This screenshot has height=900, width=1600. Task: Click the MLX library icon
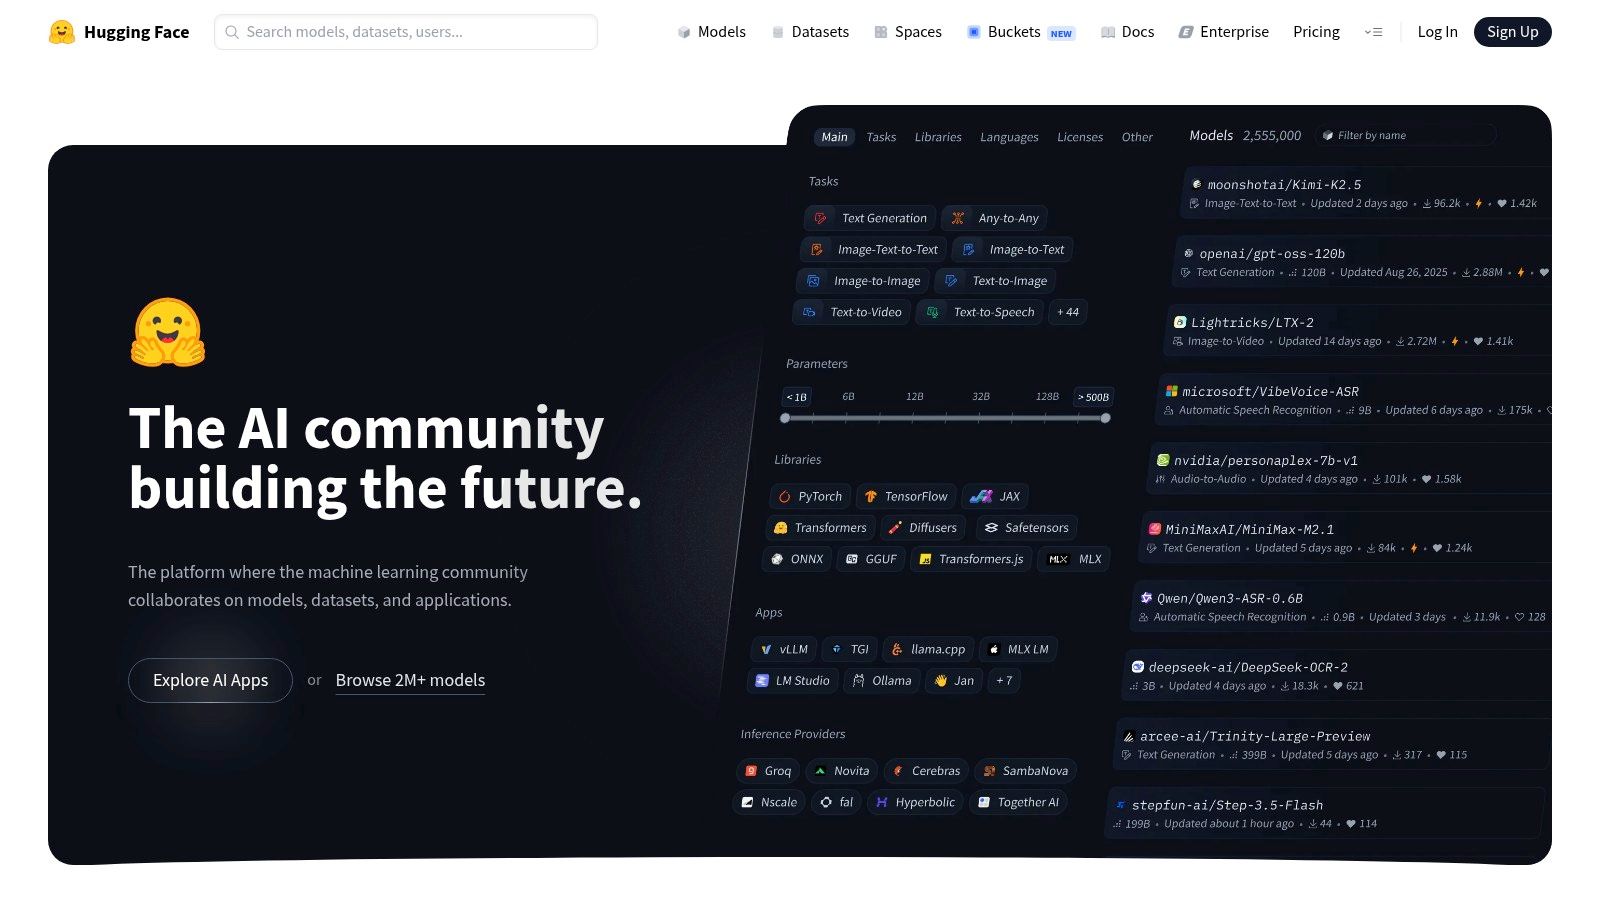pos(1058,559)
